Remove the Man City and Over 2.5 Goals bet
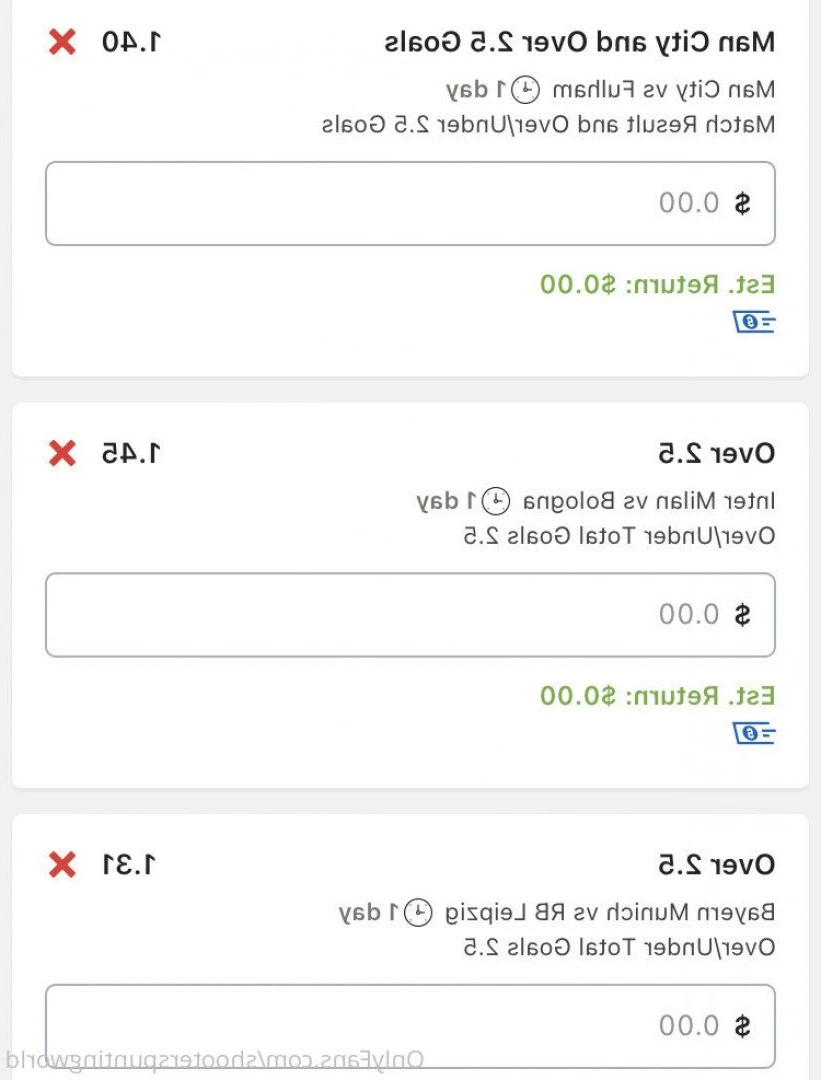Screen dimensions: 821x1080 coord(62,42)
